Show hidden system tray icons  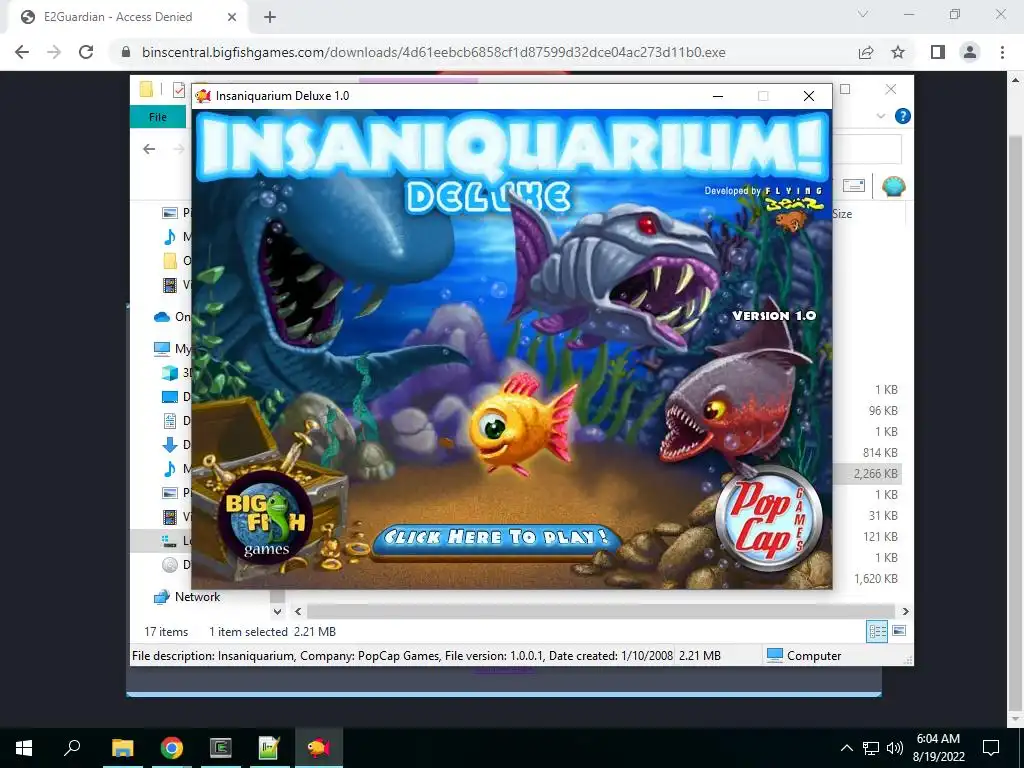click(846, 748)
